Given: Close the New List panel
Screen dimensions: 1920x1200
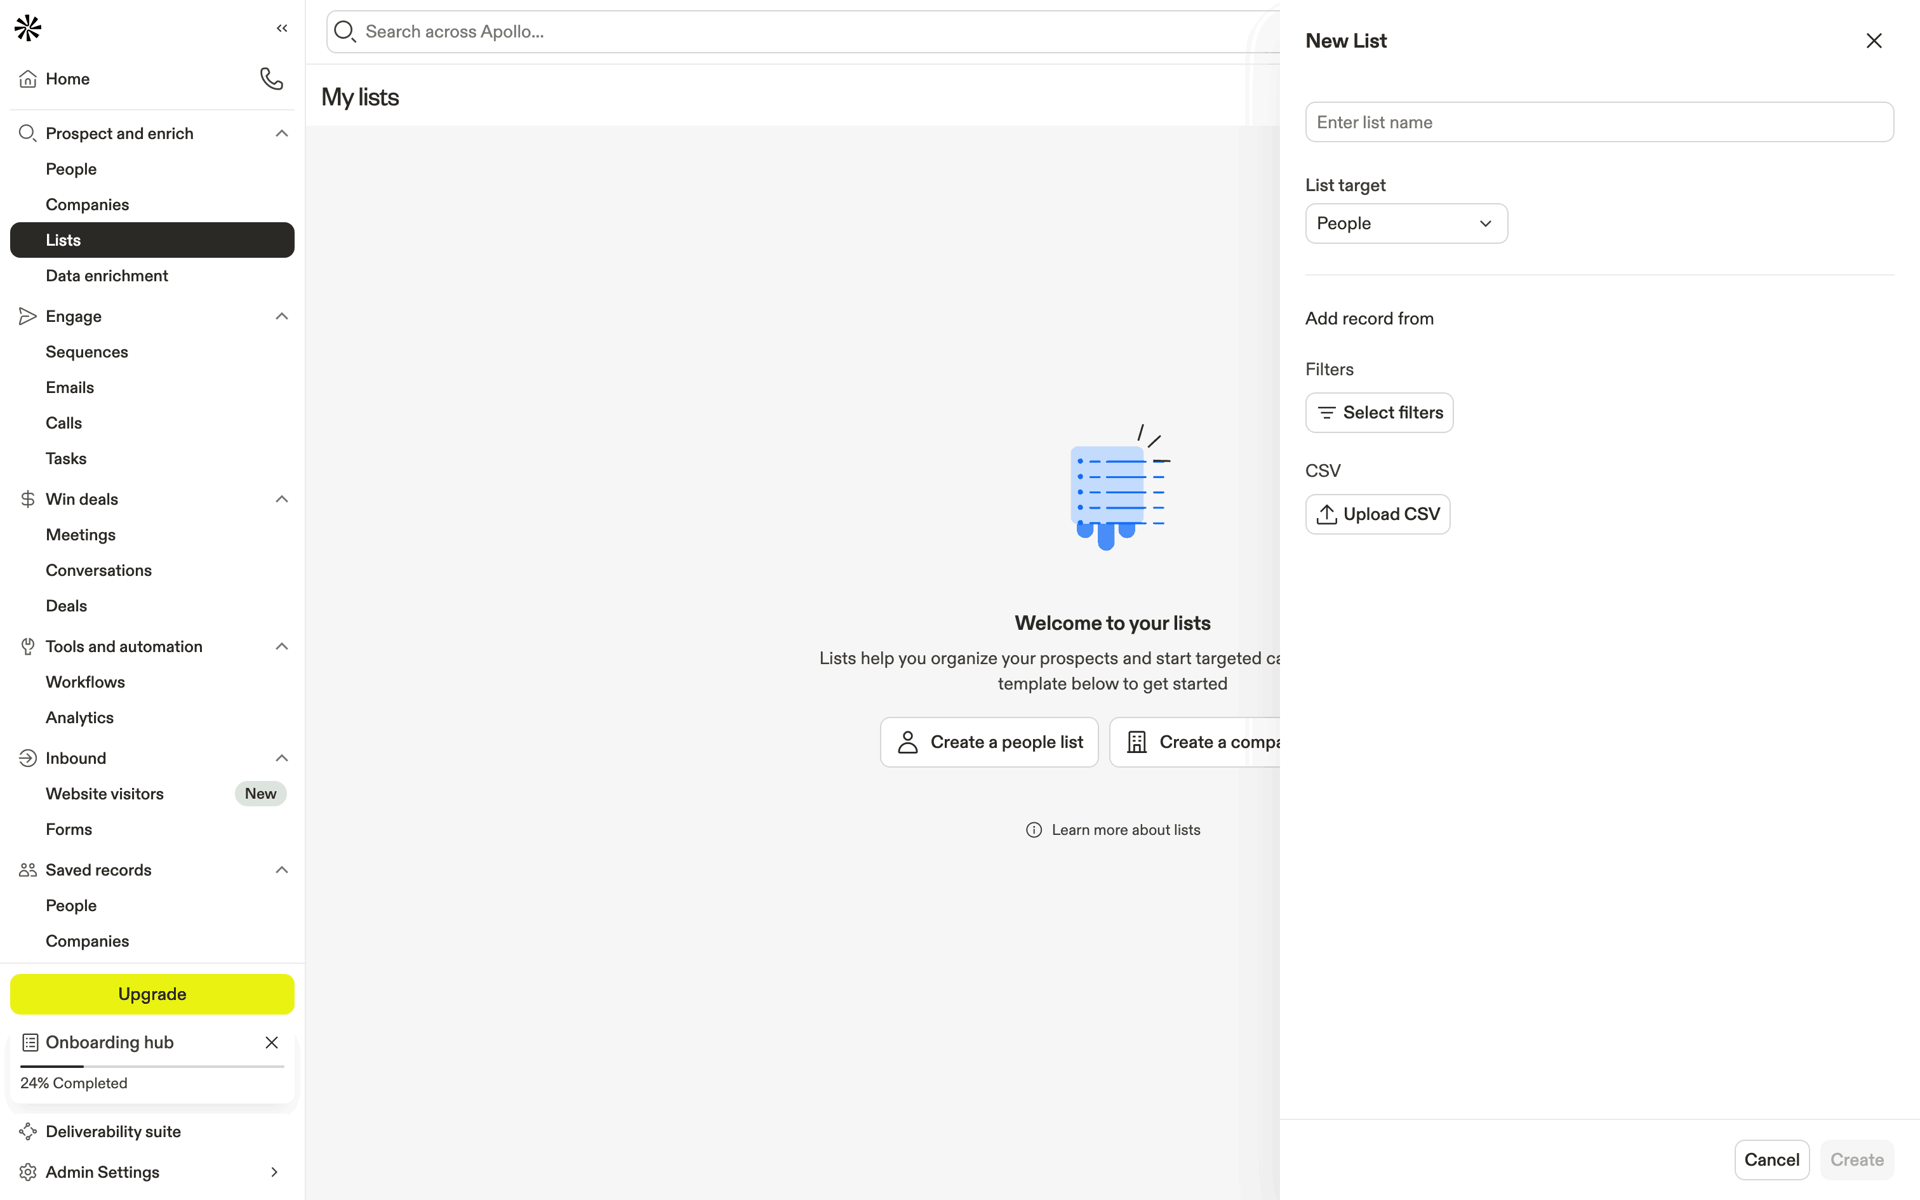Looking at the screenshot, I should (1873, 41).
